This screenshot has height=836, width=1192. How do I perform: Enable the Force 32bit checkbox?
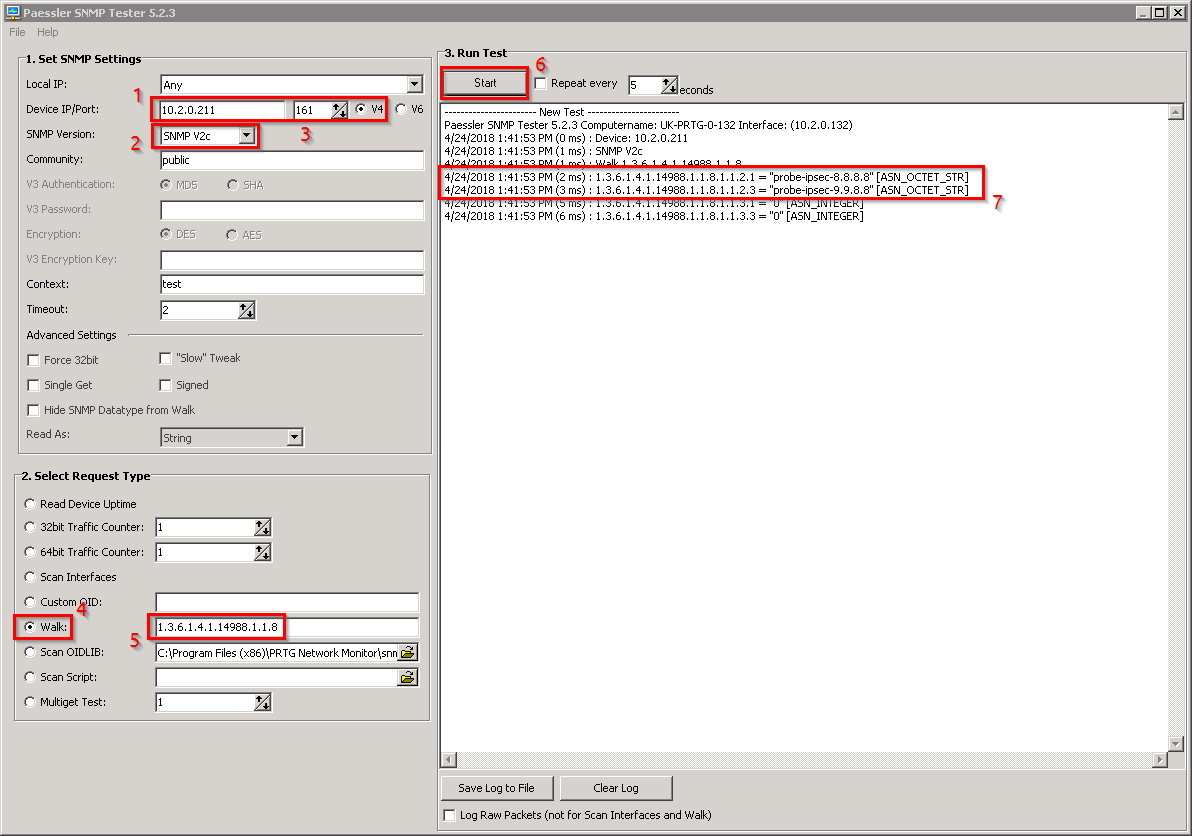(x=33, y=360)
